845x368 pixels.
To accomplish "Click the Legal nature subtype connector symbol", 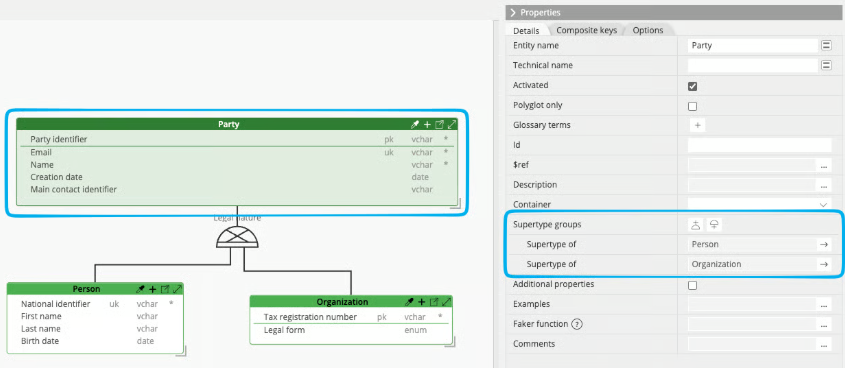I will point(237,238).
